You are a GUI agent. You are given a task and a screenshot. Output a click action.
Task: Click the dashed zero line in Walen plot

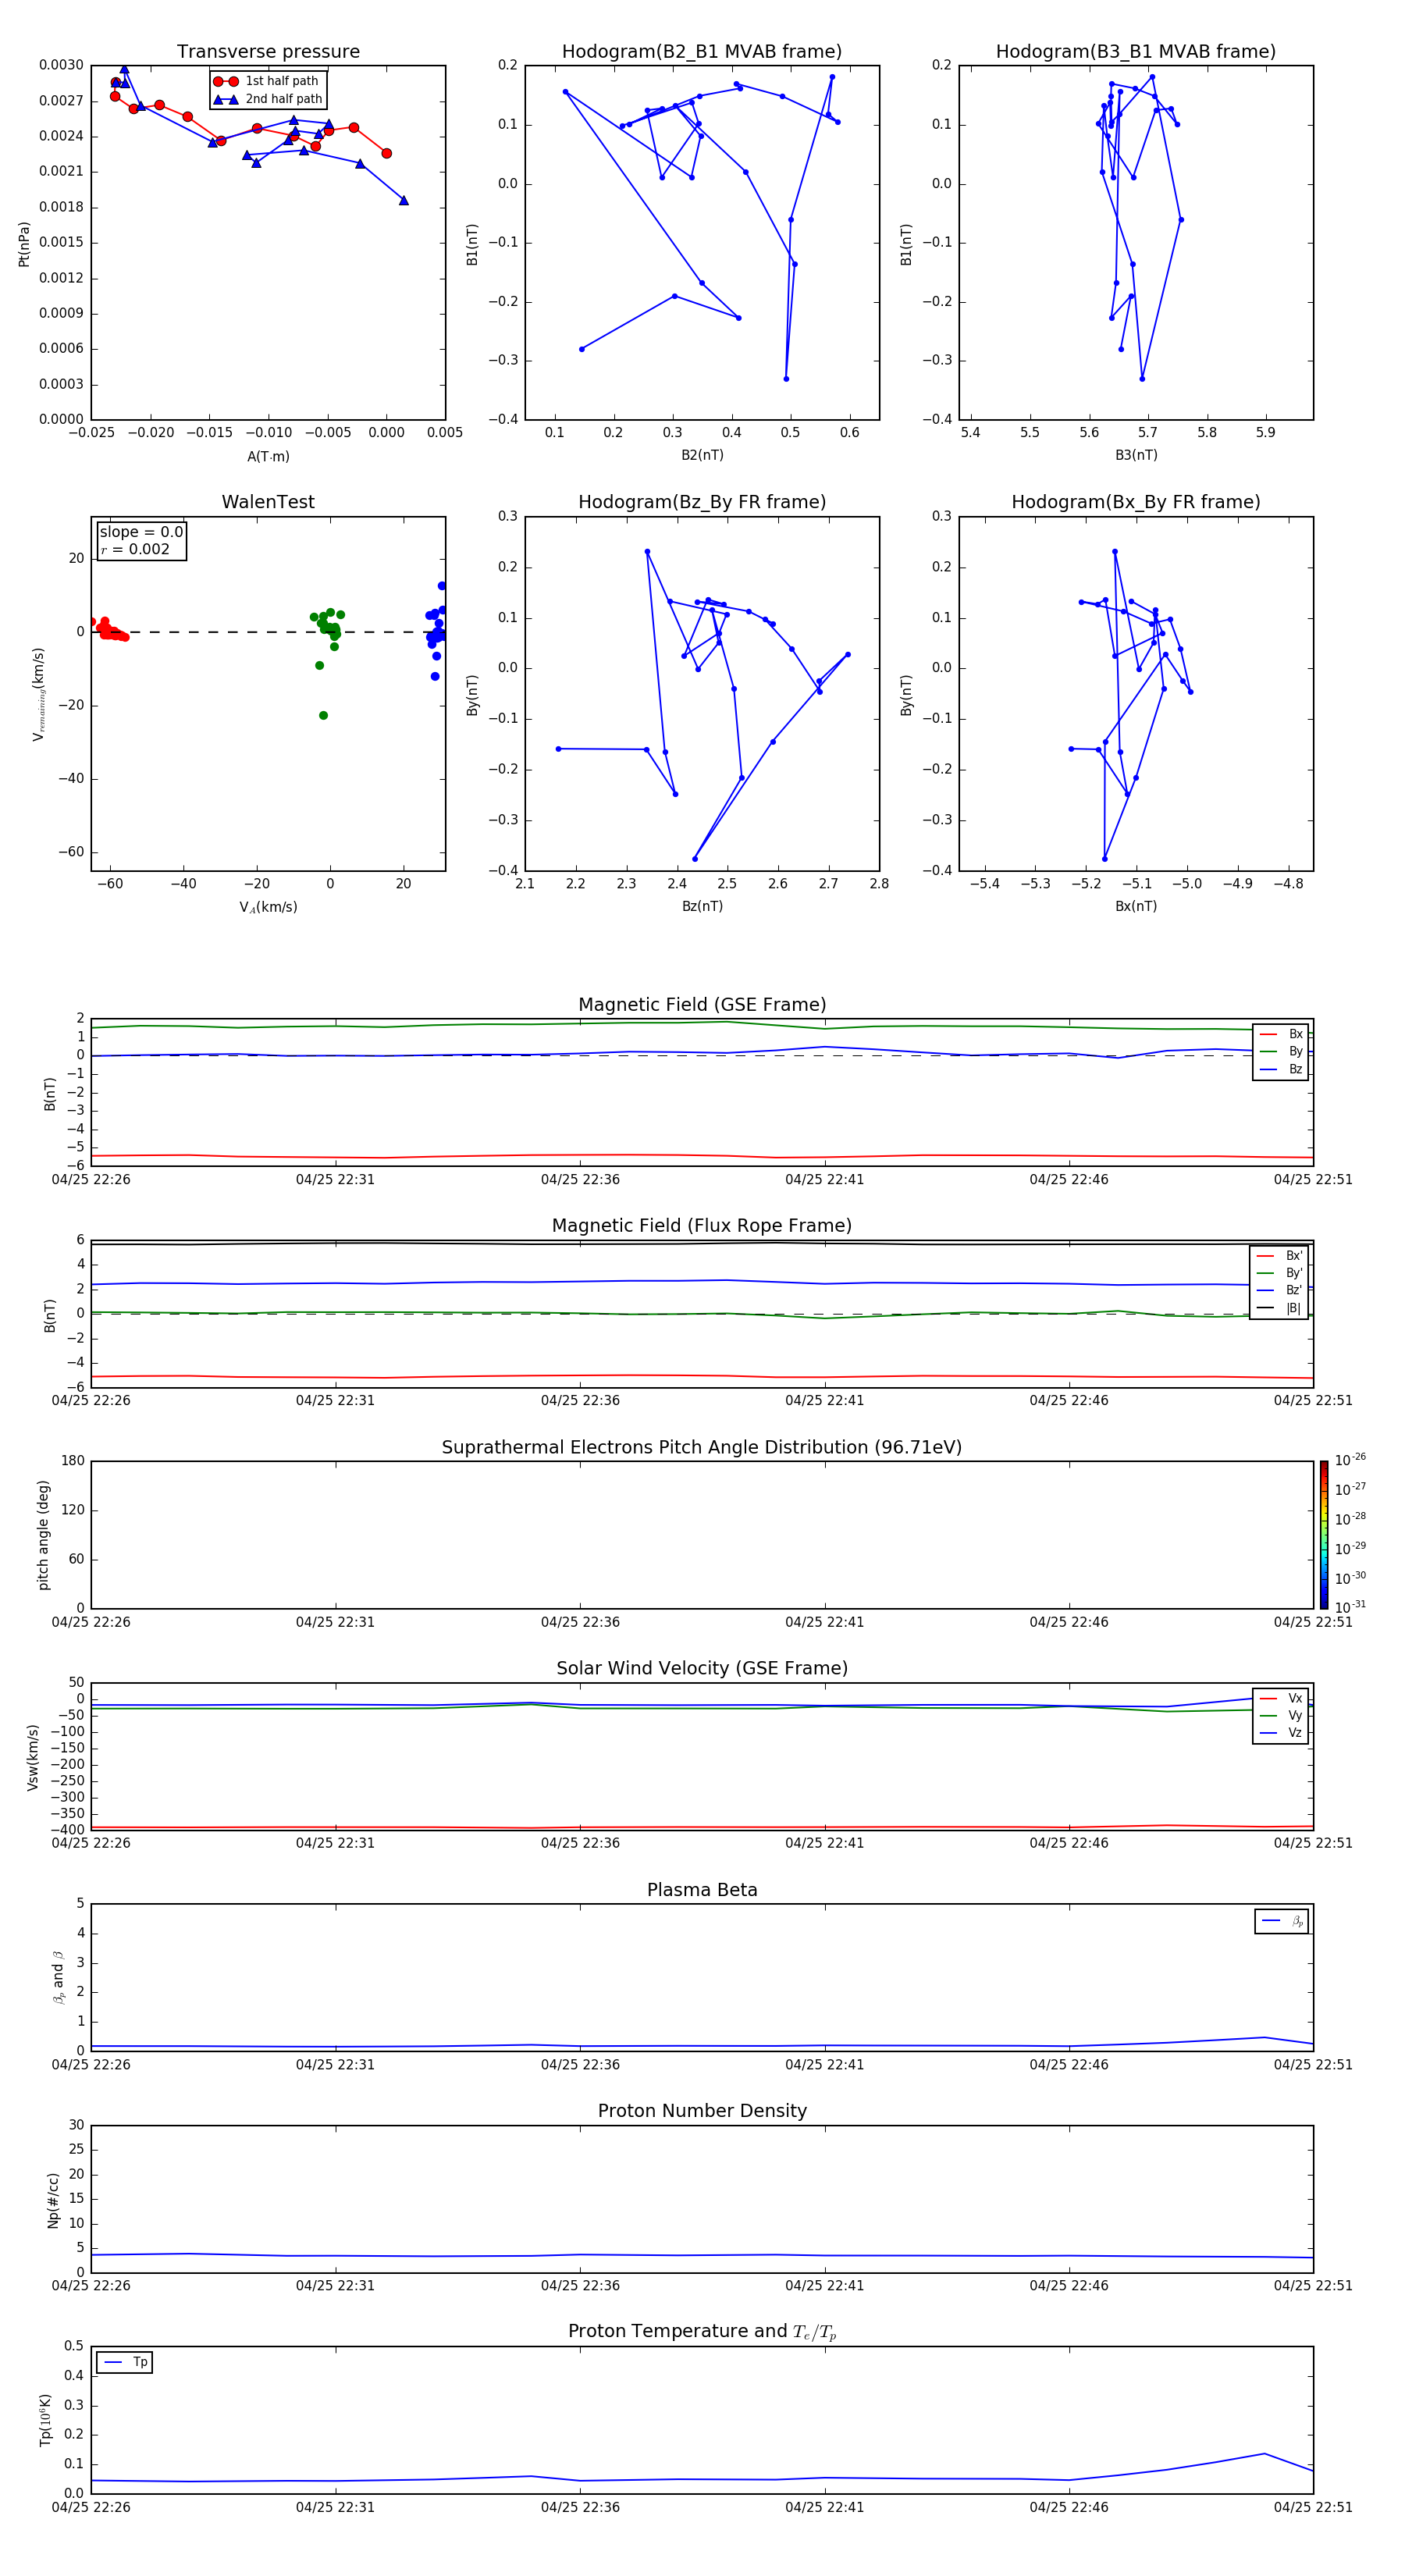click(268, 632)
